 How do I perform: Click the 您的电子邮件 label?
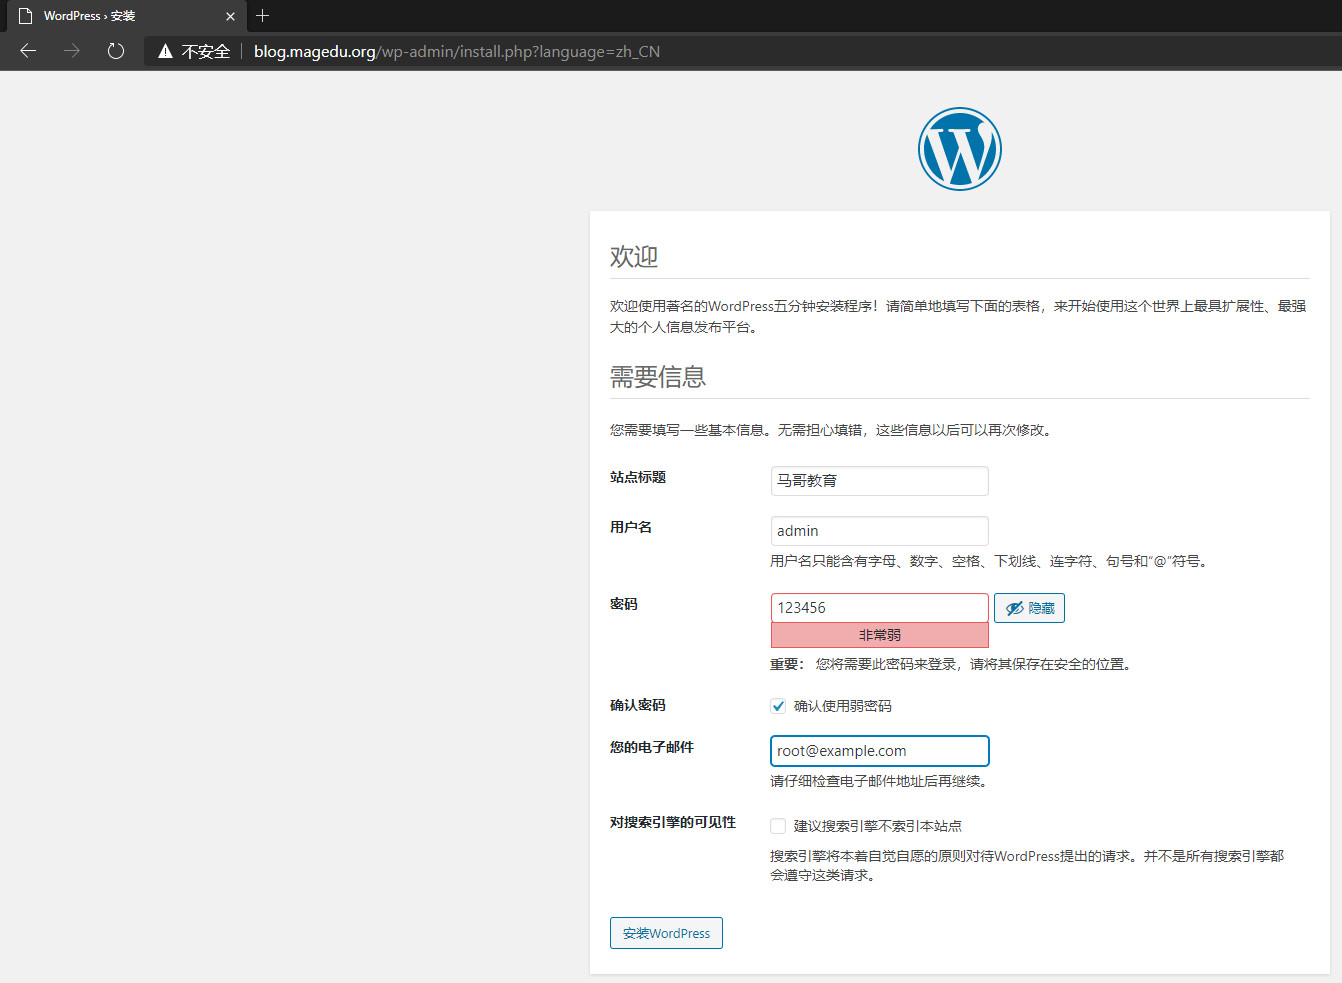pos(652,748)
